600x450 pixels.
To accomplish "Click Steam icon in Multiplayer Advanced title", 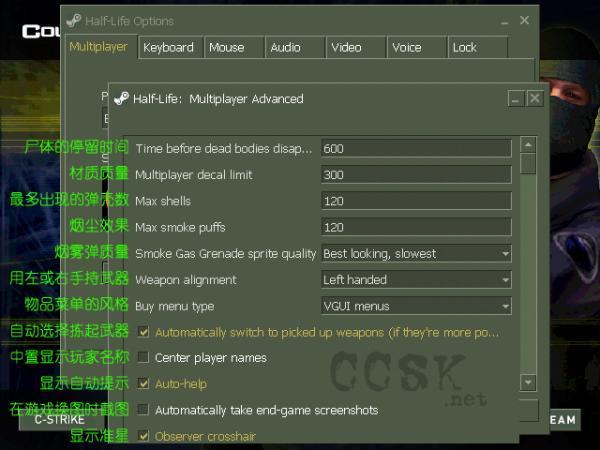I will (121, 99).
